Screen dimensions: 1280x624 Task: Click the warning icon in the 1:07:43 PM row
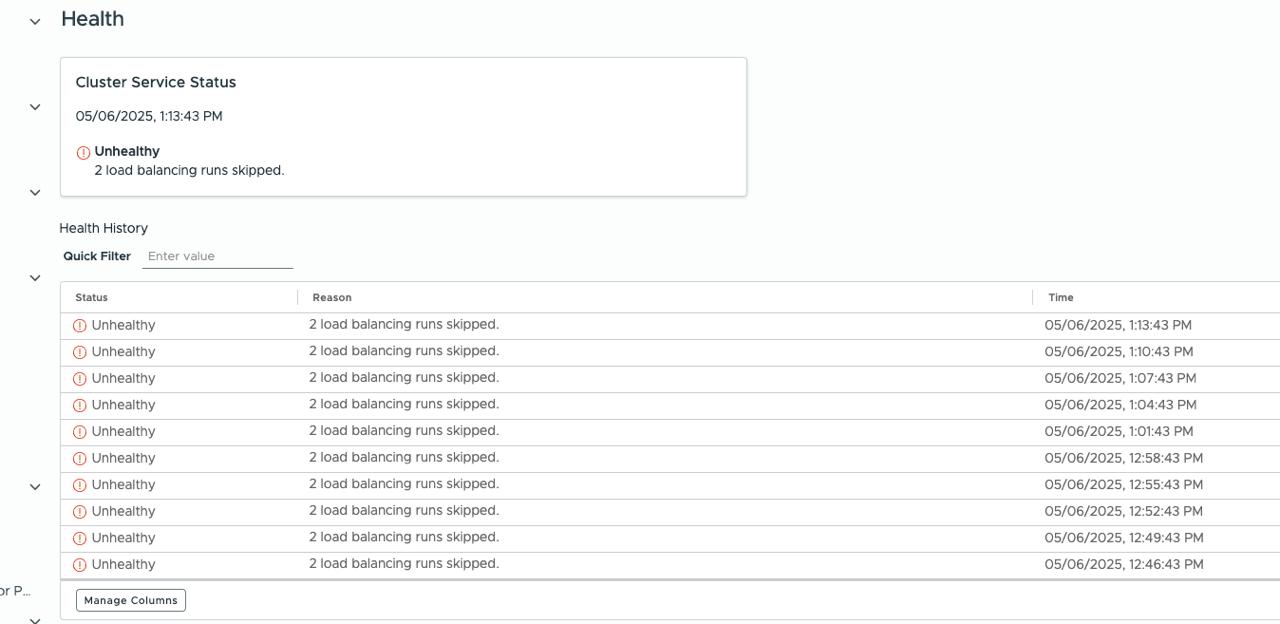pos(80,379)
